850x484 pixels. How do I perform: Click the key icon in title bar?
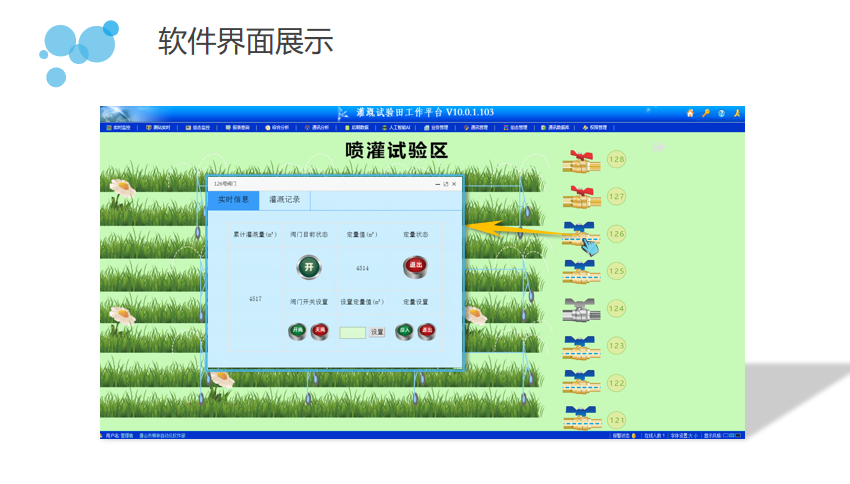pyautogui.click(x=706, y=113)
